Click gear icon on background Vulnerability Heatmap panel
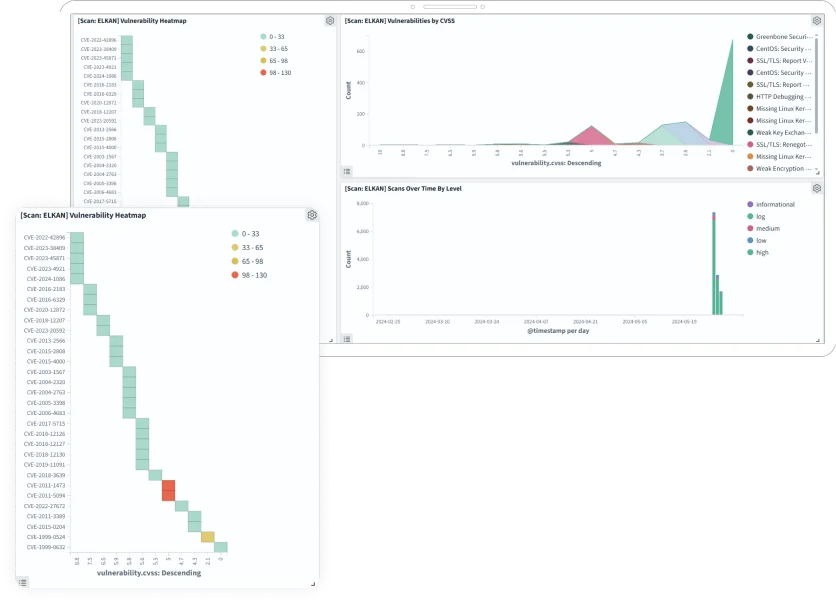836x603 pixels. pos(330,20)
